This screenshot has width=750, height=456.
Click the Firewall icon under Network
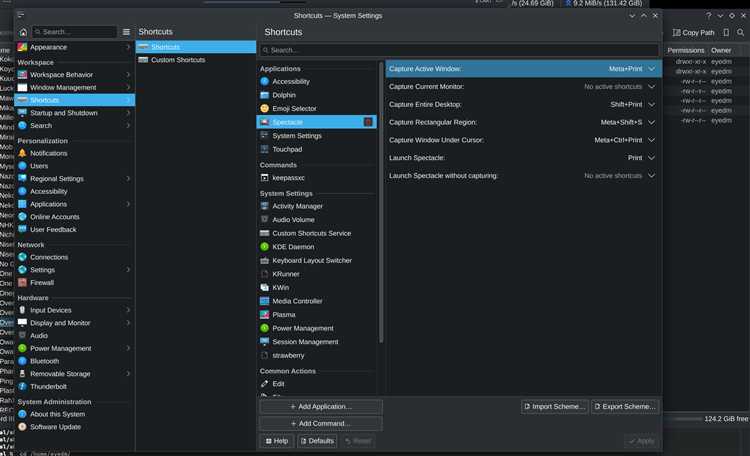tap(22, 283)
